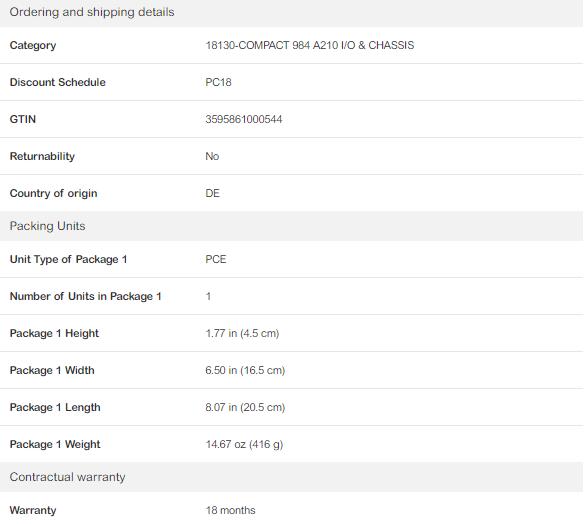The image size is (584, 524).
Task: Click Unit Type of Package 1 label
Action: coord(68,259)
